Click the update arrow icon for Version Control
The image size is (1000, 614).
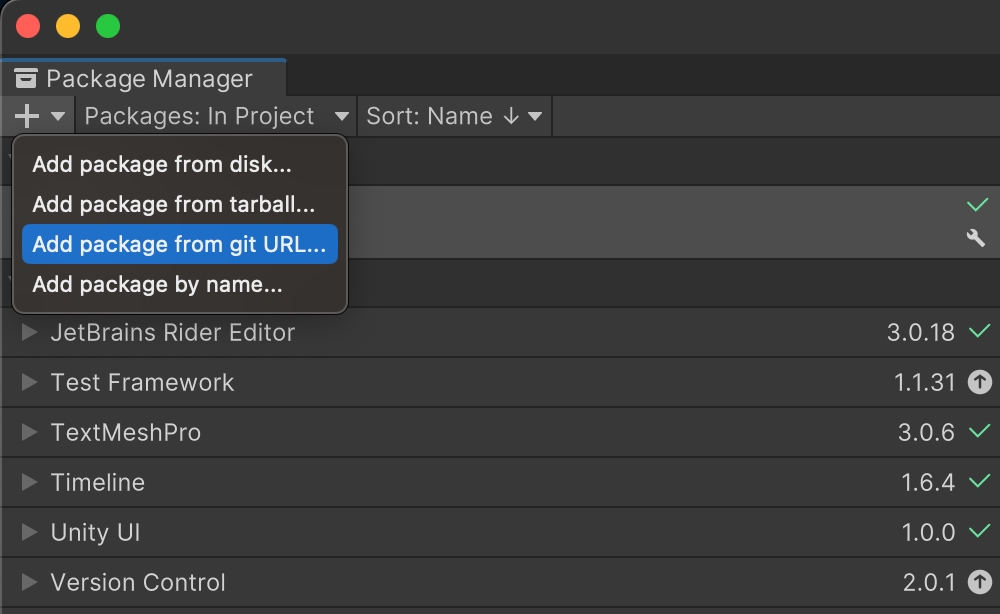pyautogui.click(x=979, y=582)
